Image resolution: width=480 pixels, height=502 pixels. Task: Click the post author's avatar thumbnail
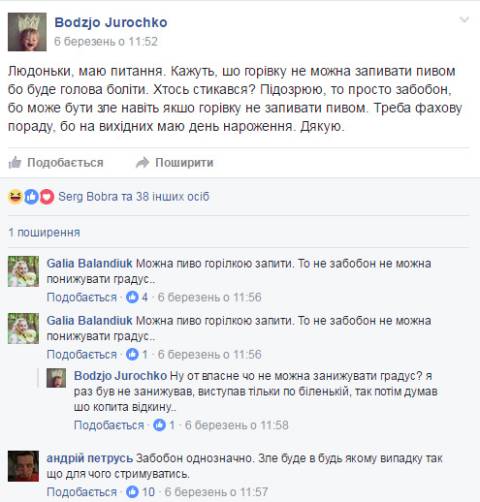[27, 32]
